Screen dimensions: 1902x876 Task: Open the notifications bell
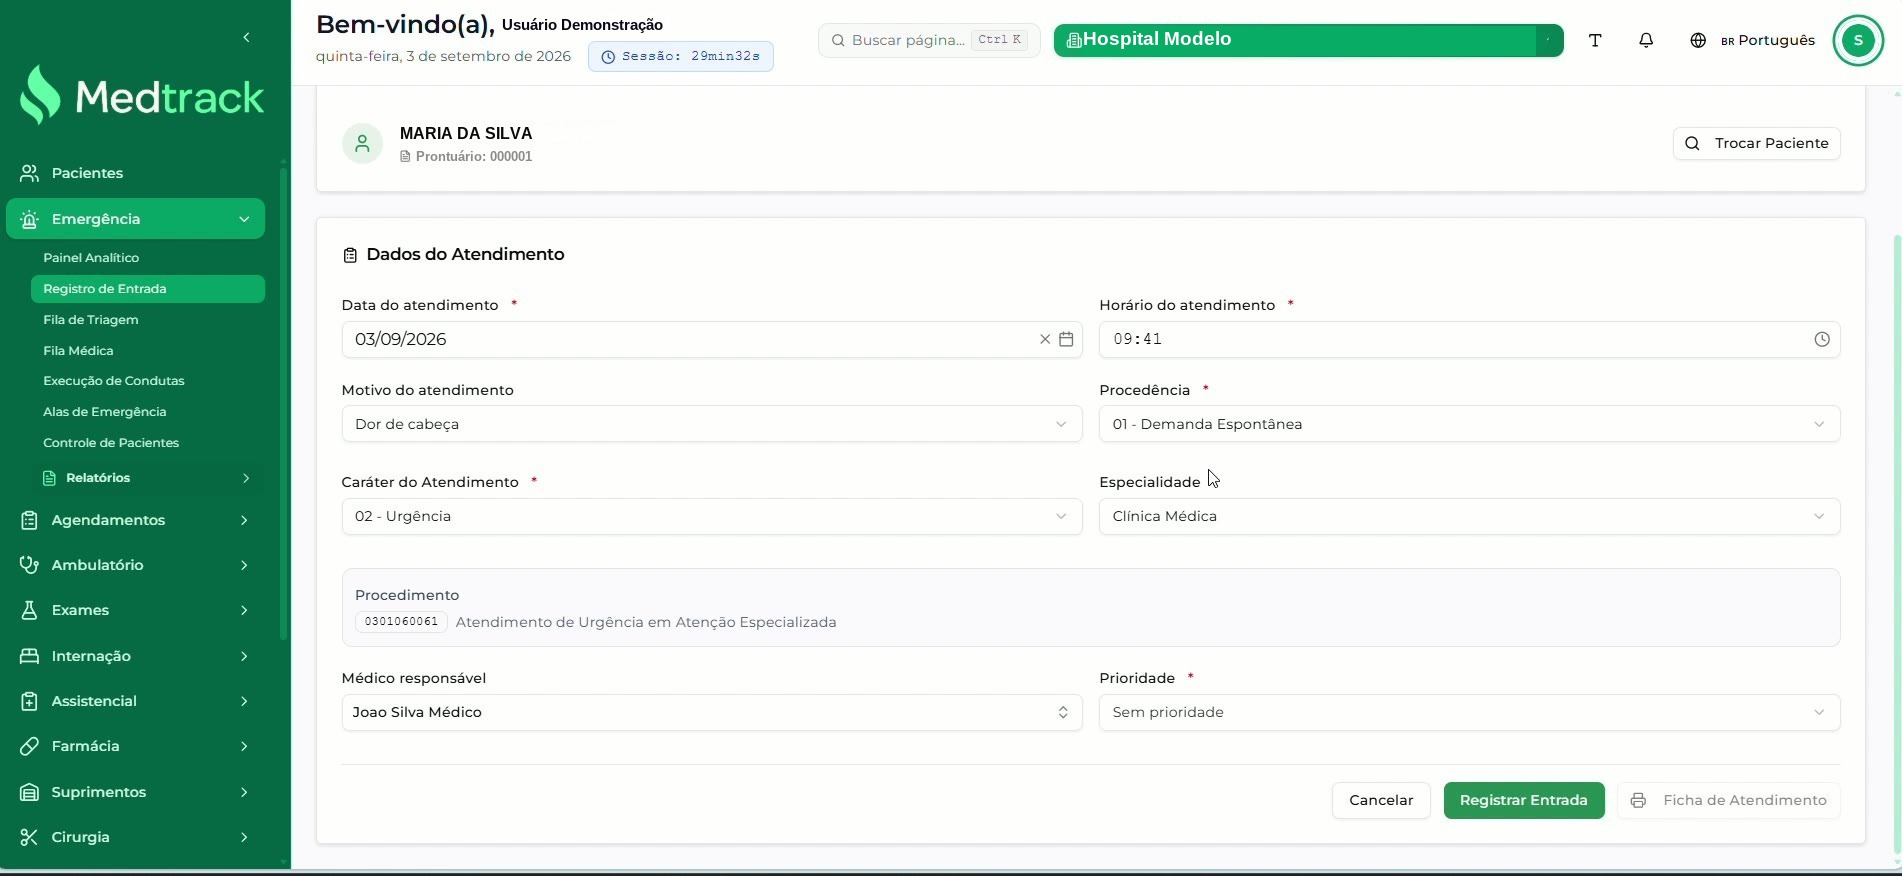point(1646,40)
